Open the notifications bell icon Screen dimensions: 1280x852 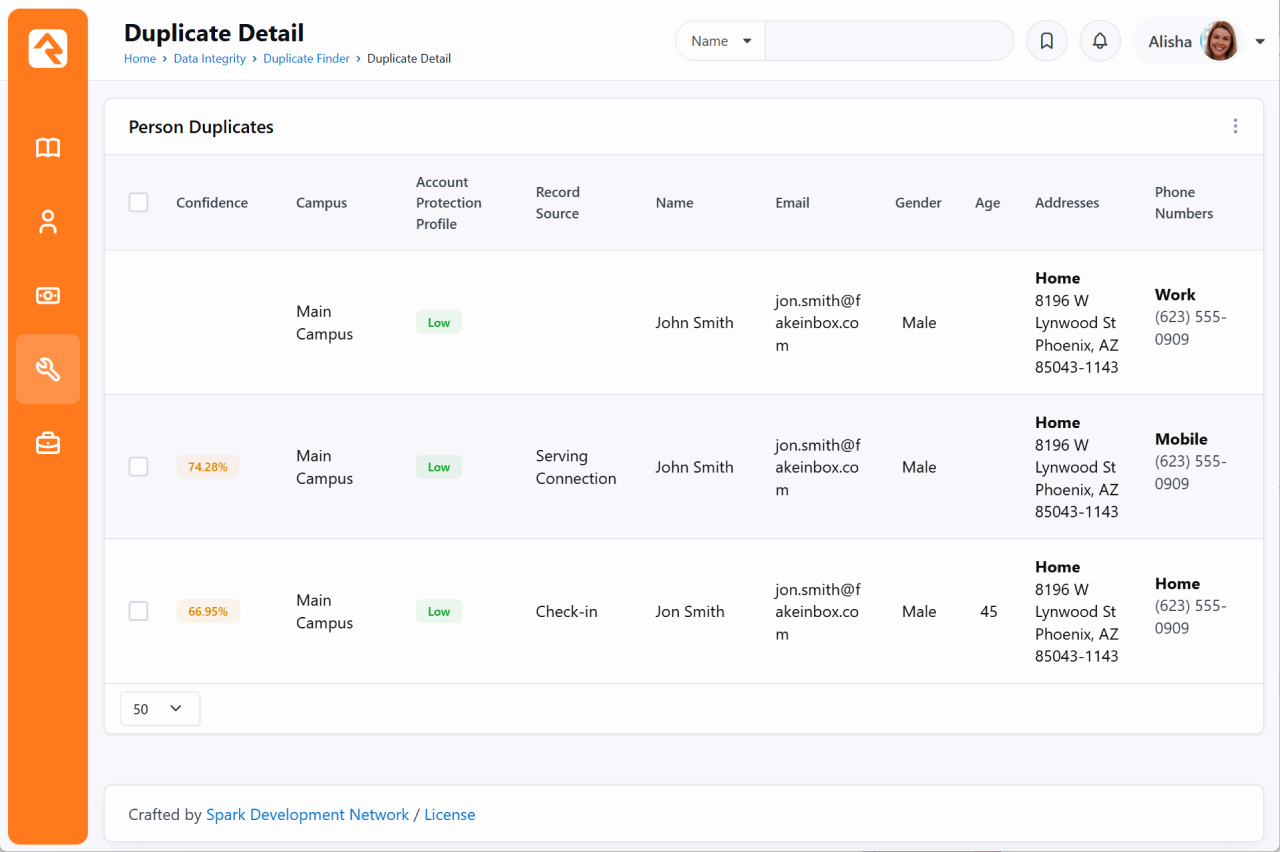(1100, 41)
